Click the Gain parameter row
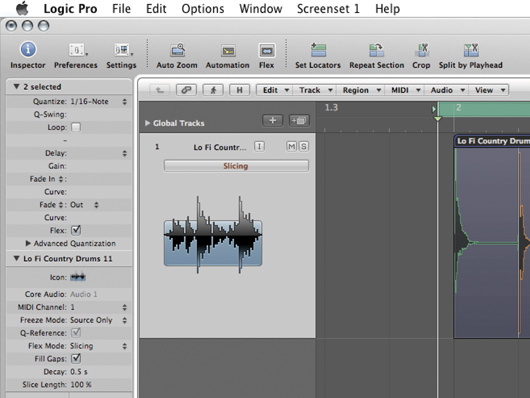 click(69, 166)
